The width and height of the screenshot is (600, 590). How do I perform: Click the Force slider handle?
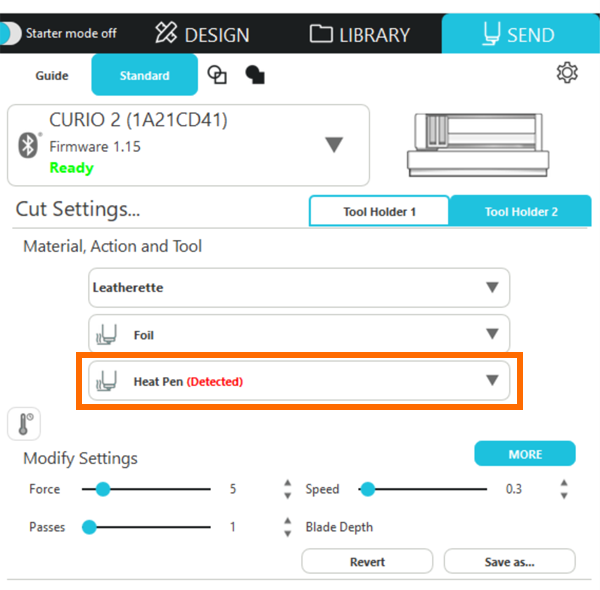pyautogui.click(x=102, y=489)
